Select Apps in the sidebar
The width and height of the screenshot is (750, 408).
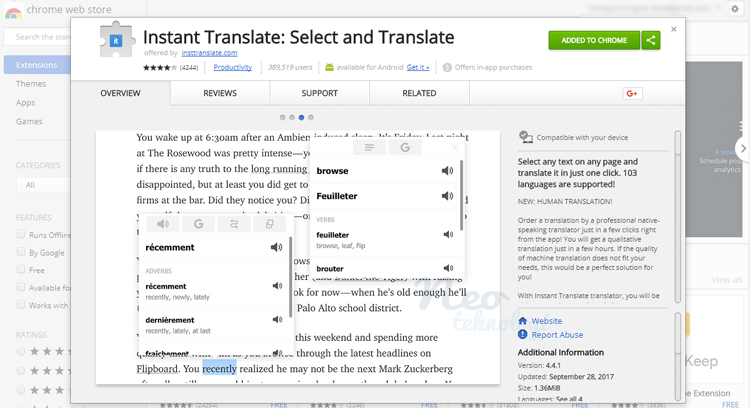[25, 102]
